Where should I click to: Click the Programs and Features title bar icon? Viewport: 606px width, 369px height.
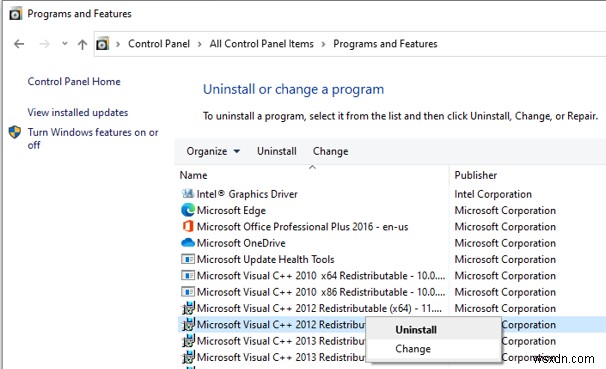tap(15, 14)
